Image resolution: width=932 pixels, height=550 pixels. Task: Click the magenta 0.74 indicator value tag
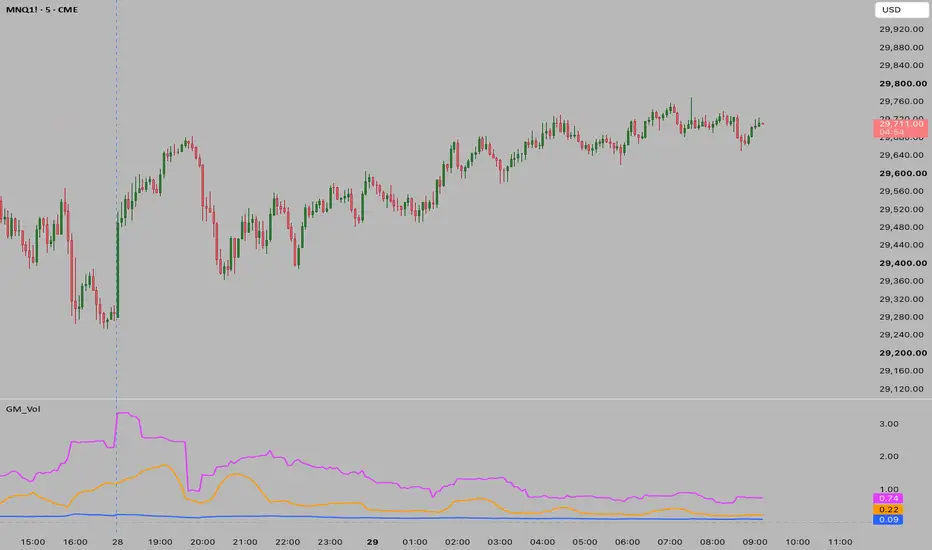pos(889,499)
